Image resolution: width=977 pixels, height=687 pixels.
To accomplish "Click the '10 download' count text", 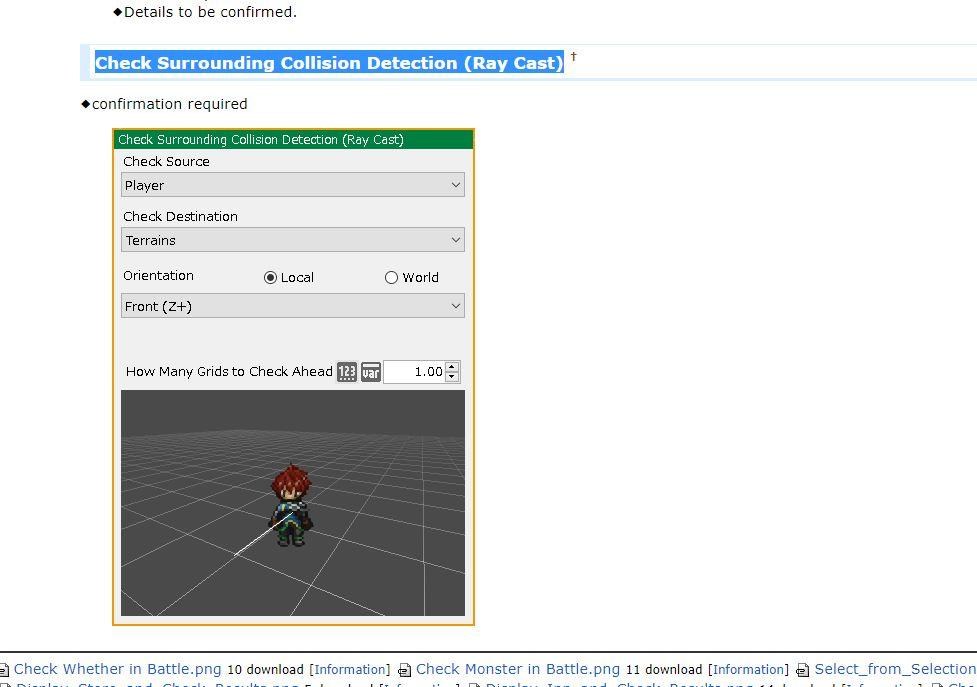I will (265, 670).
